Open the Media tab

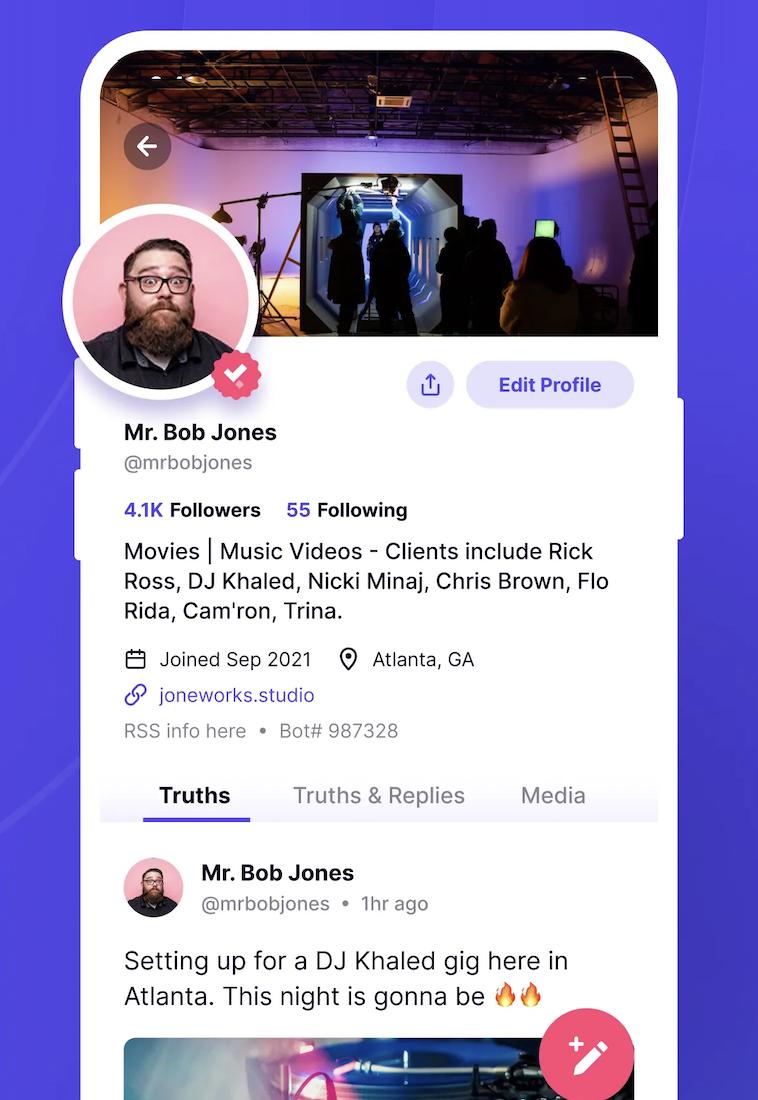click(x=553, y=796)
